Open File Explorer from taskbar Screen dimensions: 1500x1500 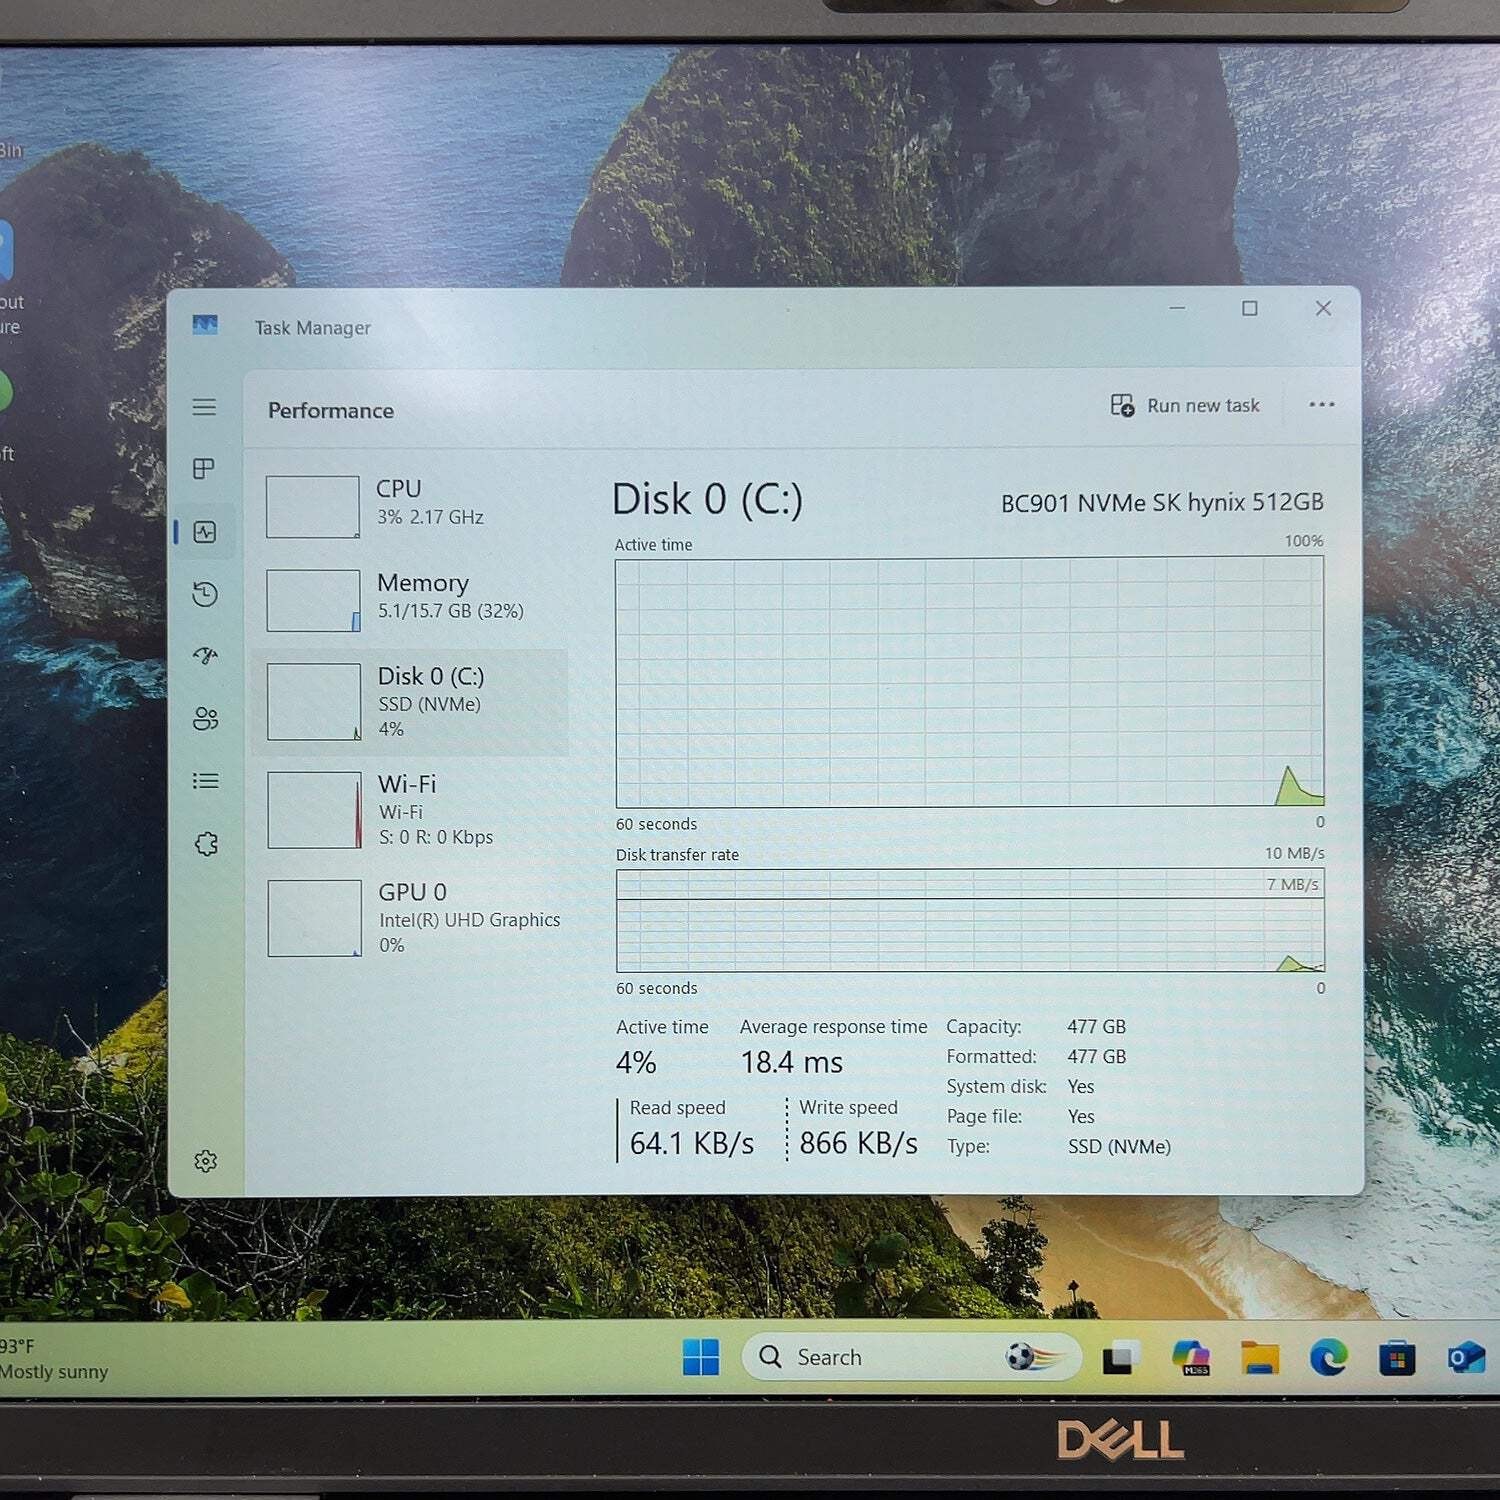[x=1260, y=1357]
